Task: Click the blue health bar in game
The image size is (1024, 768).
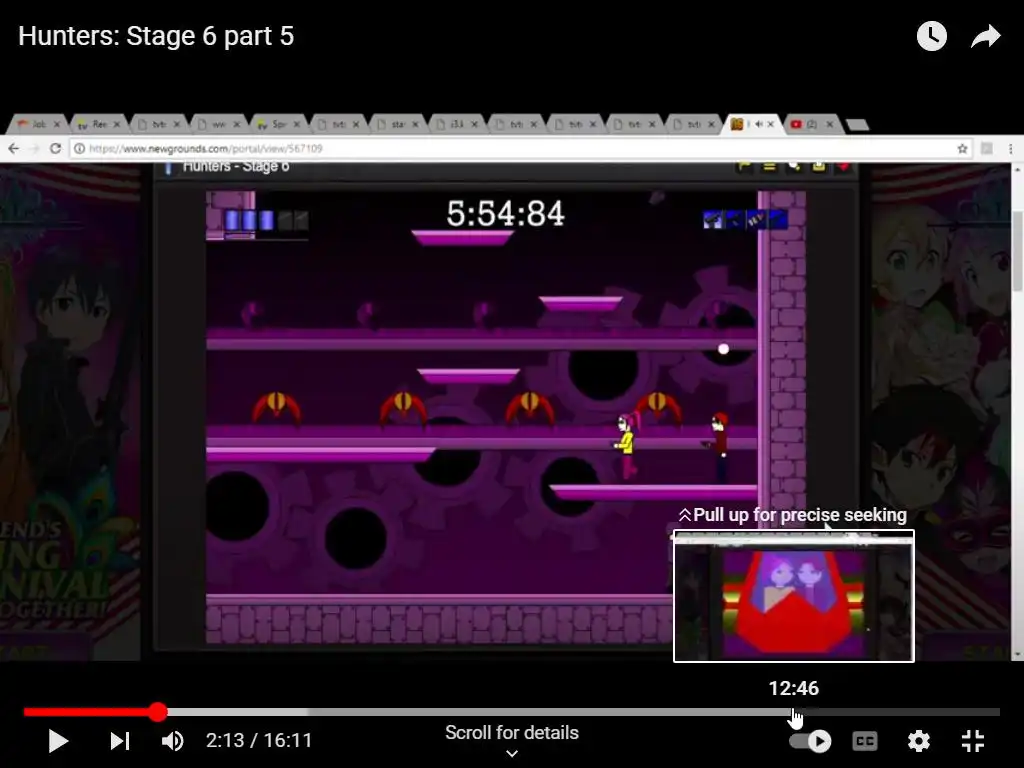Action: [x=266, y=220]
